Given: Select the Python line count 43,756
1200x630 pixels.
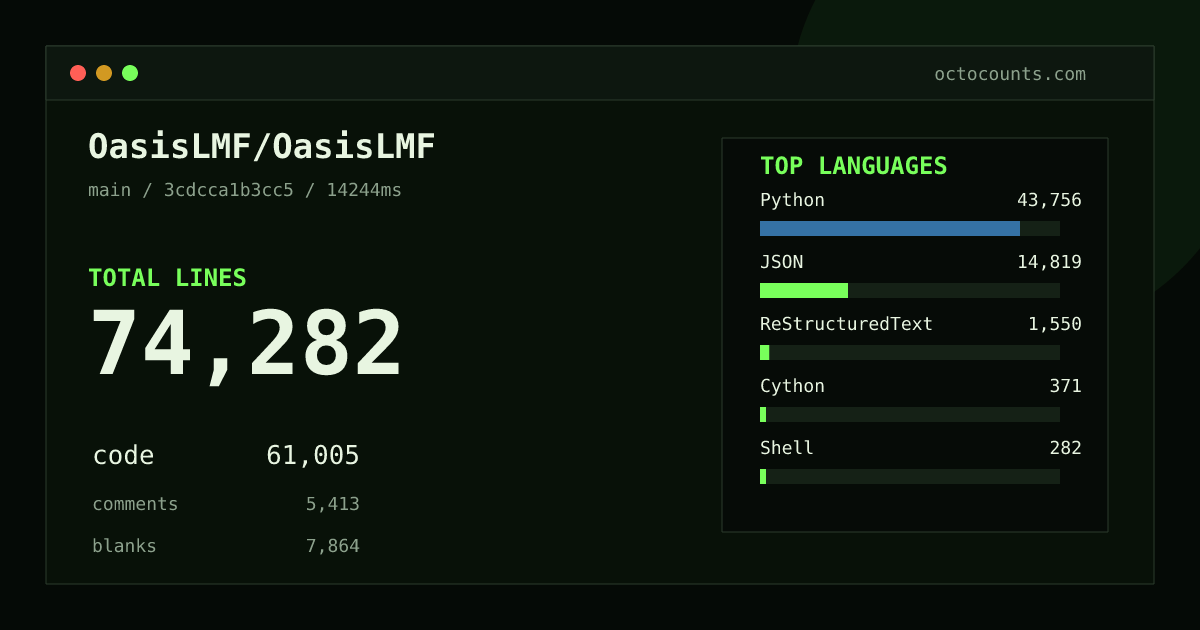Looking at the screenshot, I should 1049,200.
